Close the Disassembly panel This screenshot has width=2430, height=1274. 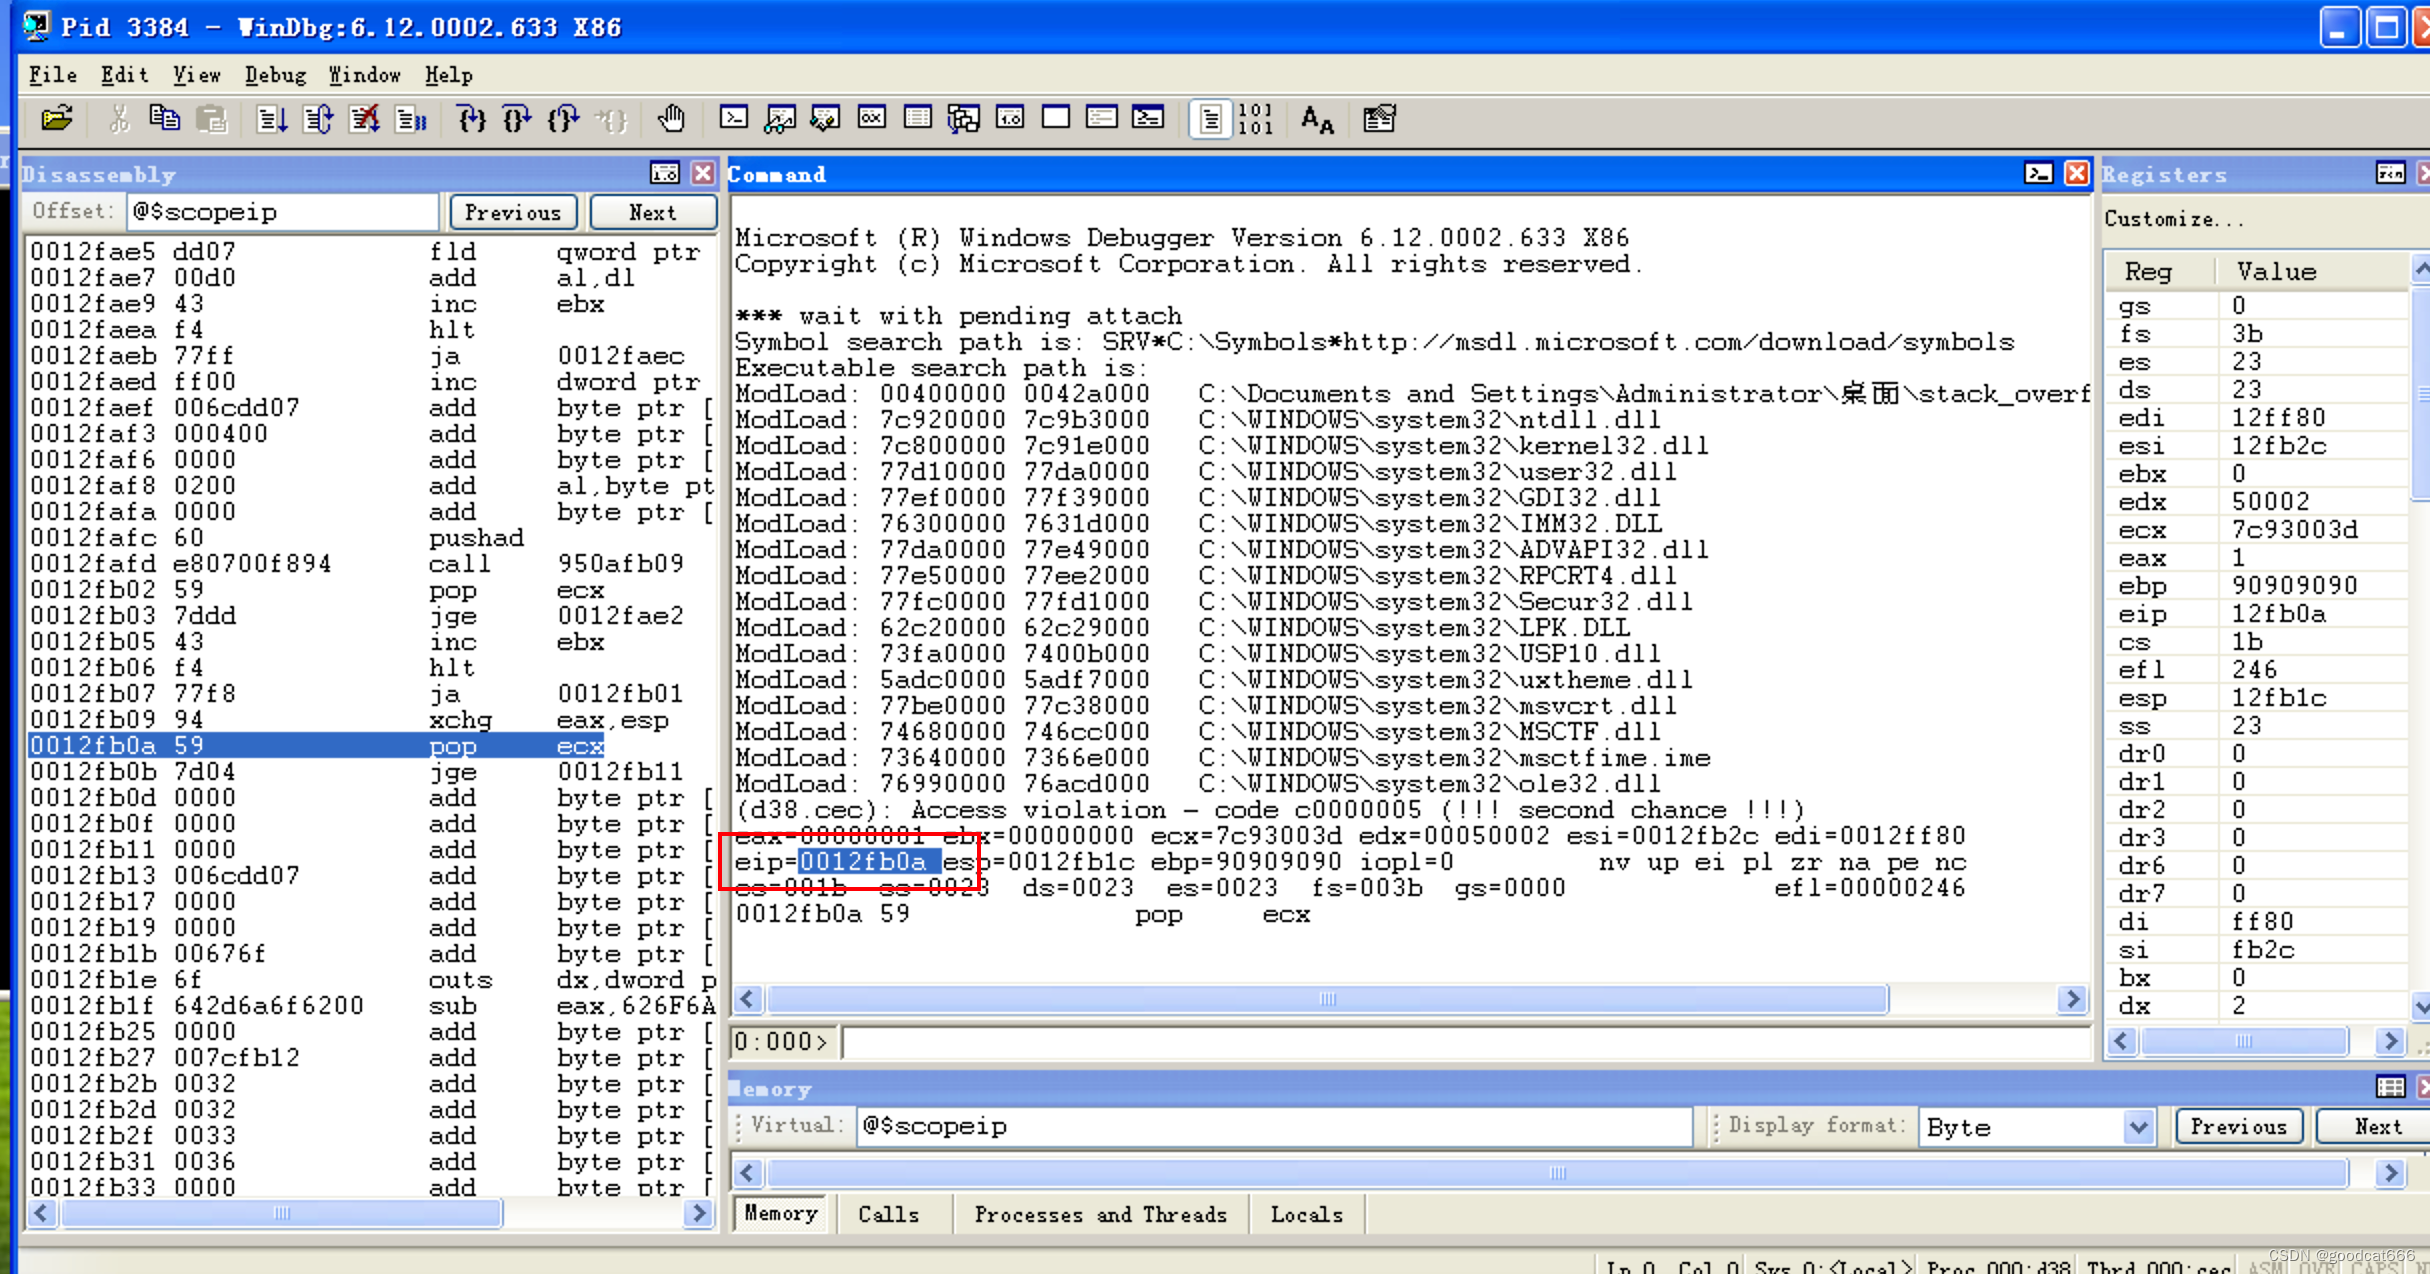click(704, 174)
